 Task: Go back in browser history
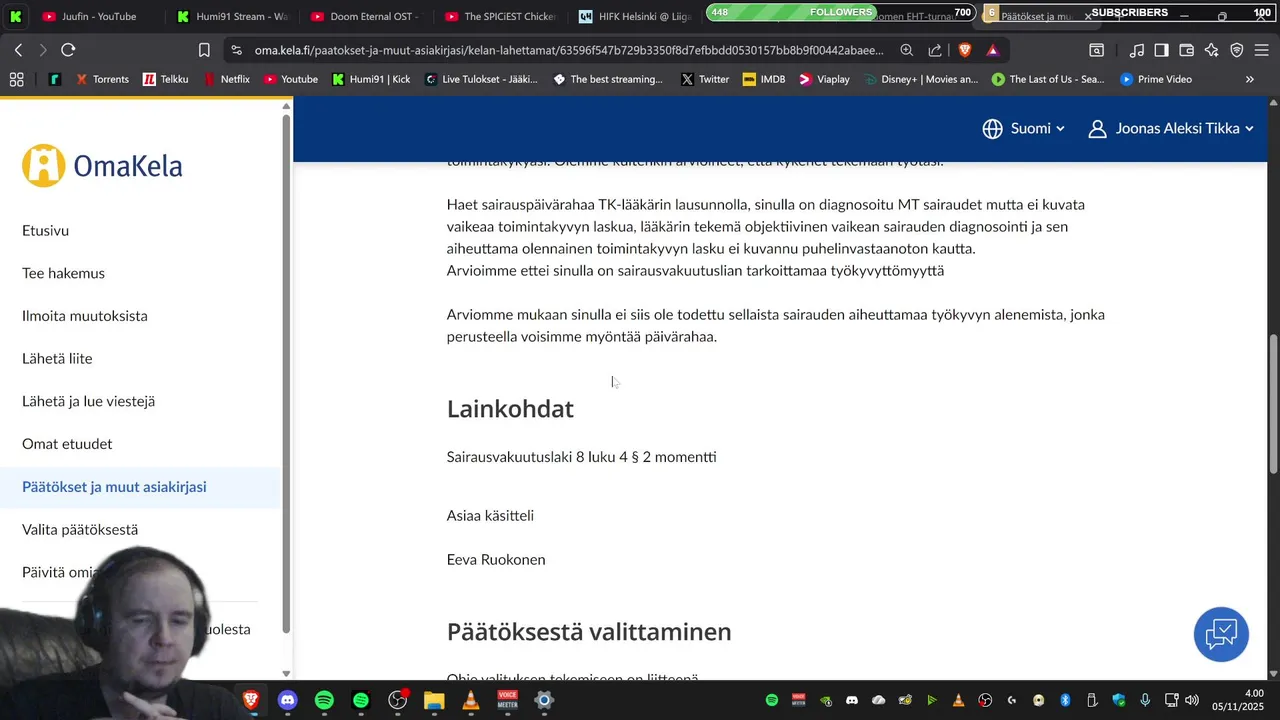pyautogui.click(x=18, y=50)
